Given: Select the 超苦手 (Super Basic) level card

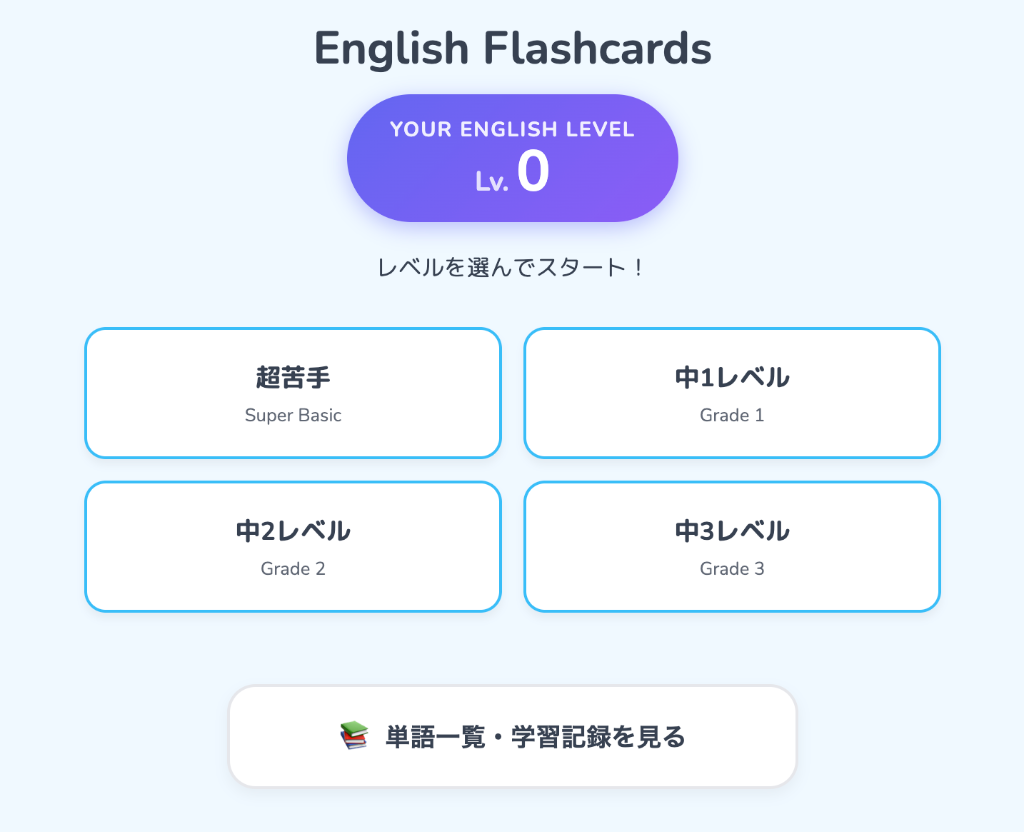Looking at the screenshot, I should [293, 392].
